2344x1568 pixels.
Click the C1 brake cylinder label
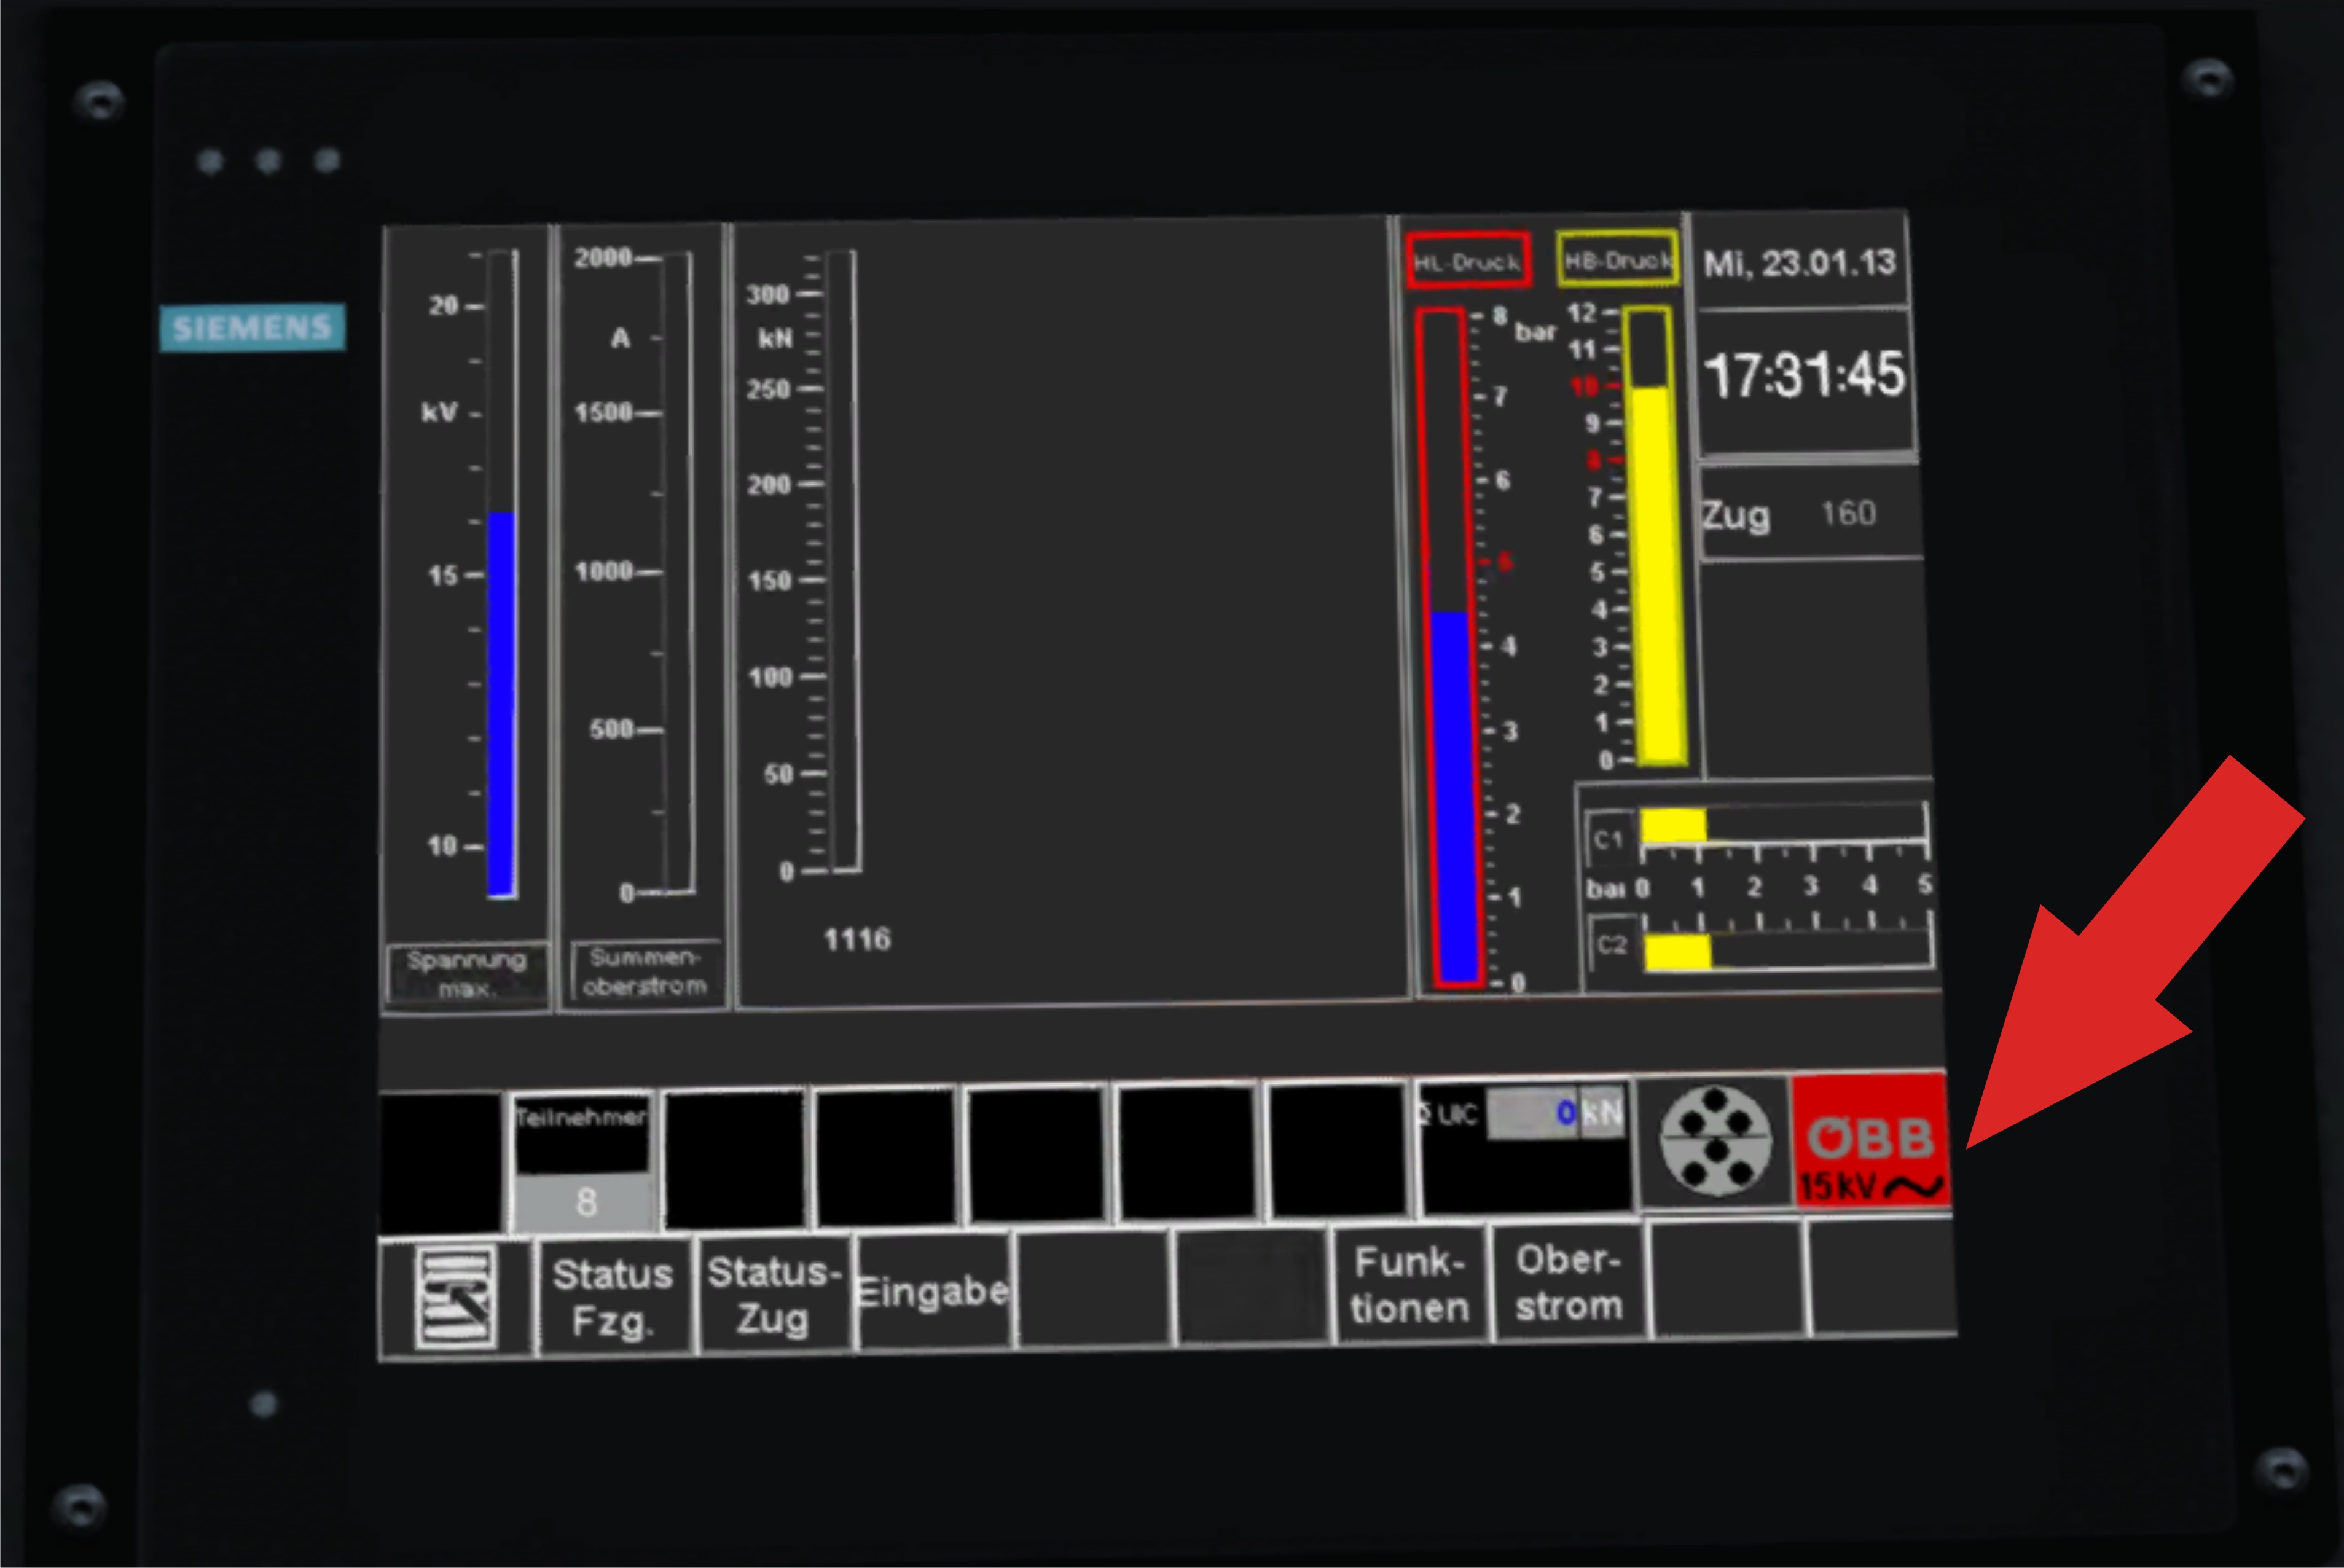click(1608, 839)
